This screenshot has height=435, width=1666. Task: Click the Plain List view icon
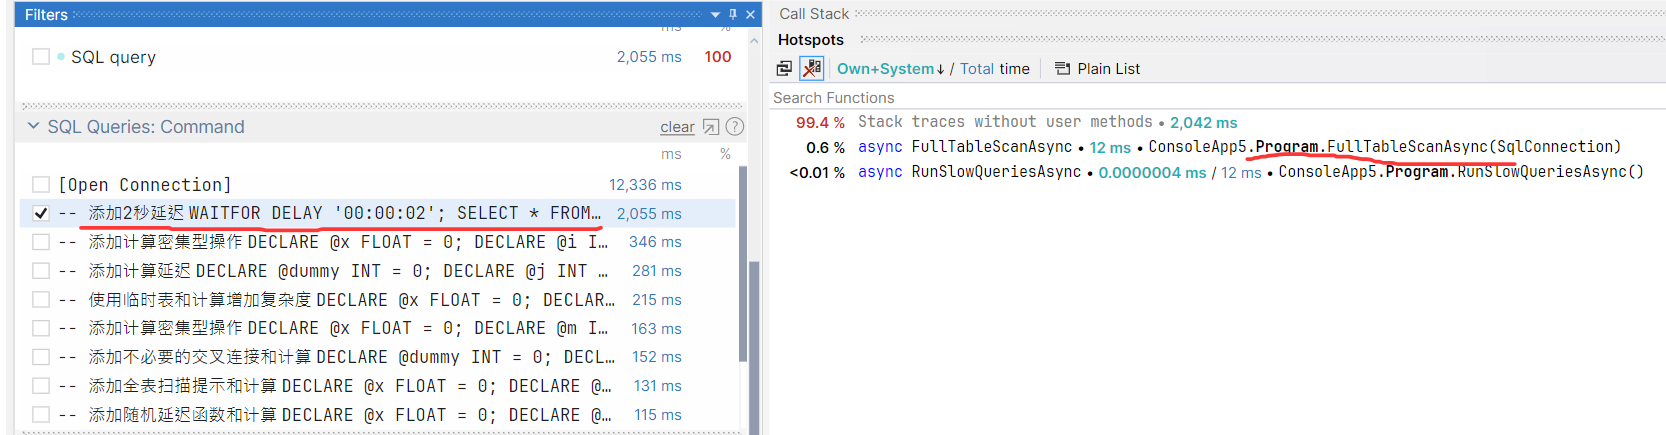click(x=1062, y=69)
